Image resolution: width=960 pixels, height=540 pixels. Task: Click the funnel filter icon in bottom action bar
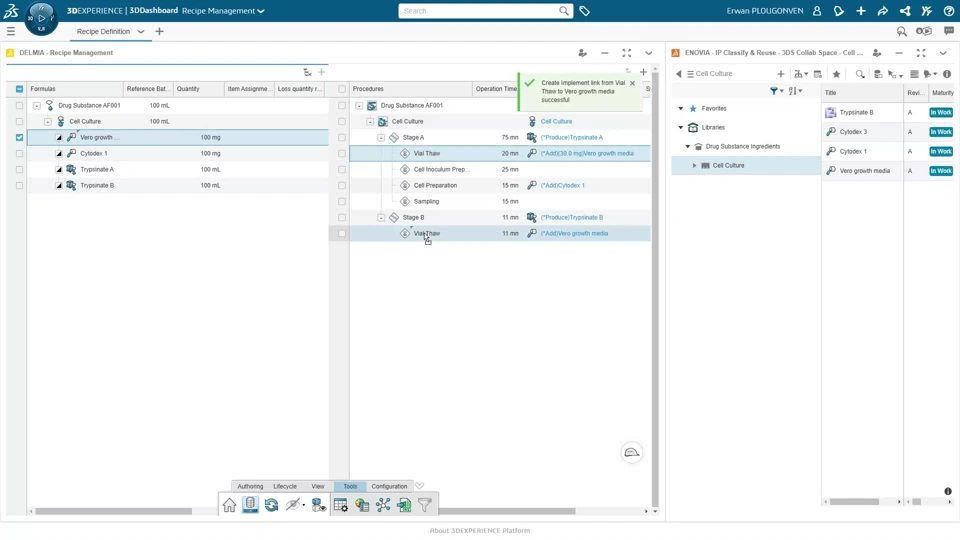click(425, 505)
